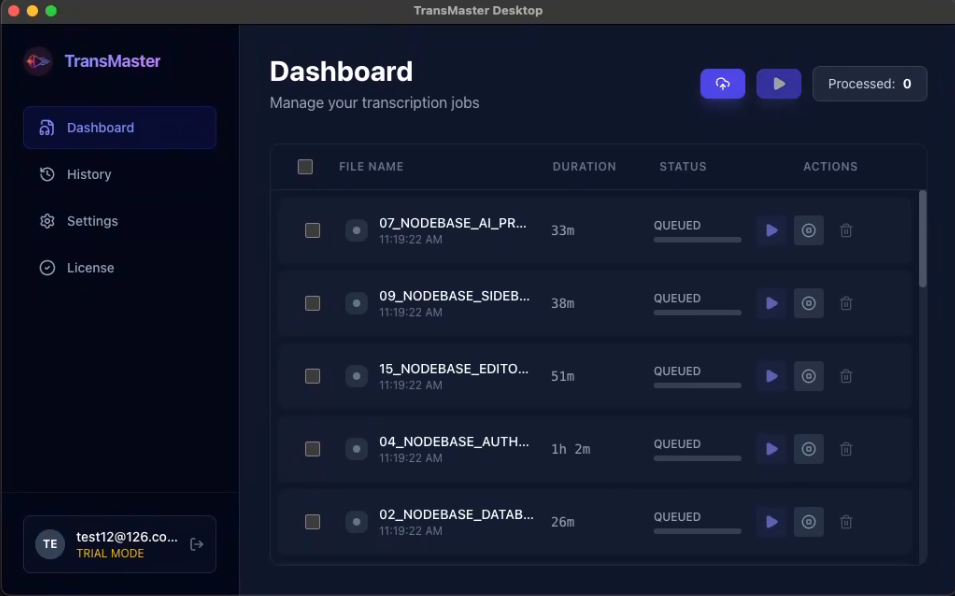Open Settings from the sidebar

[x=91, y=220]
